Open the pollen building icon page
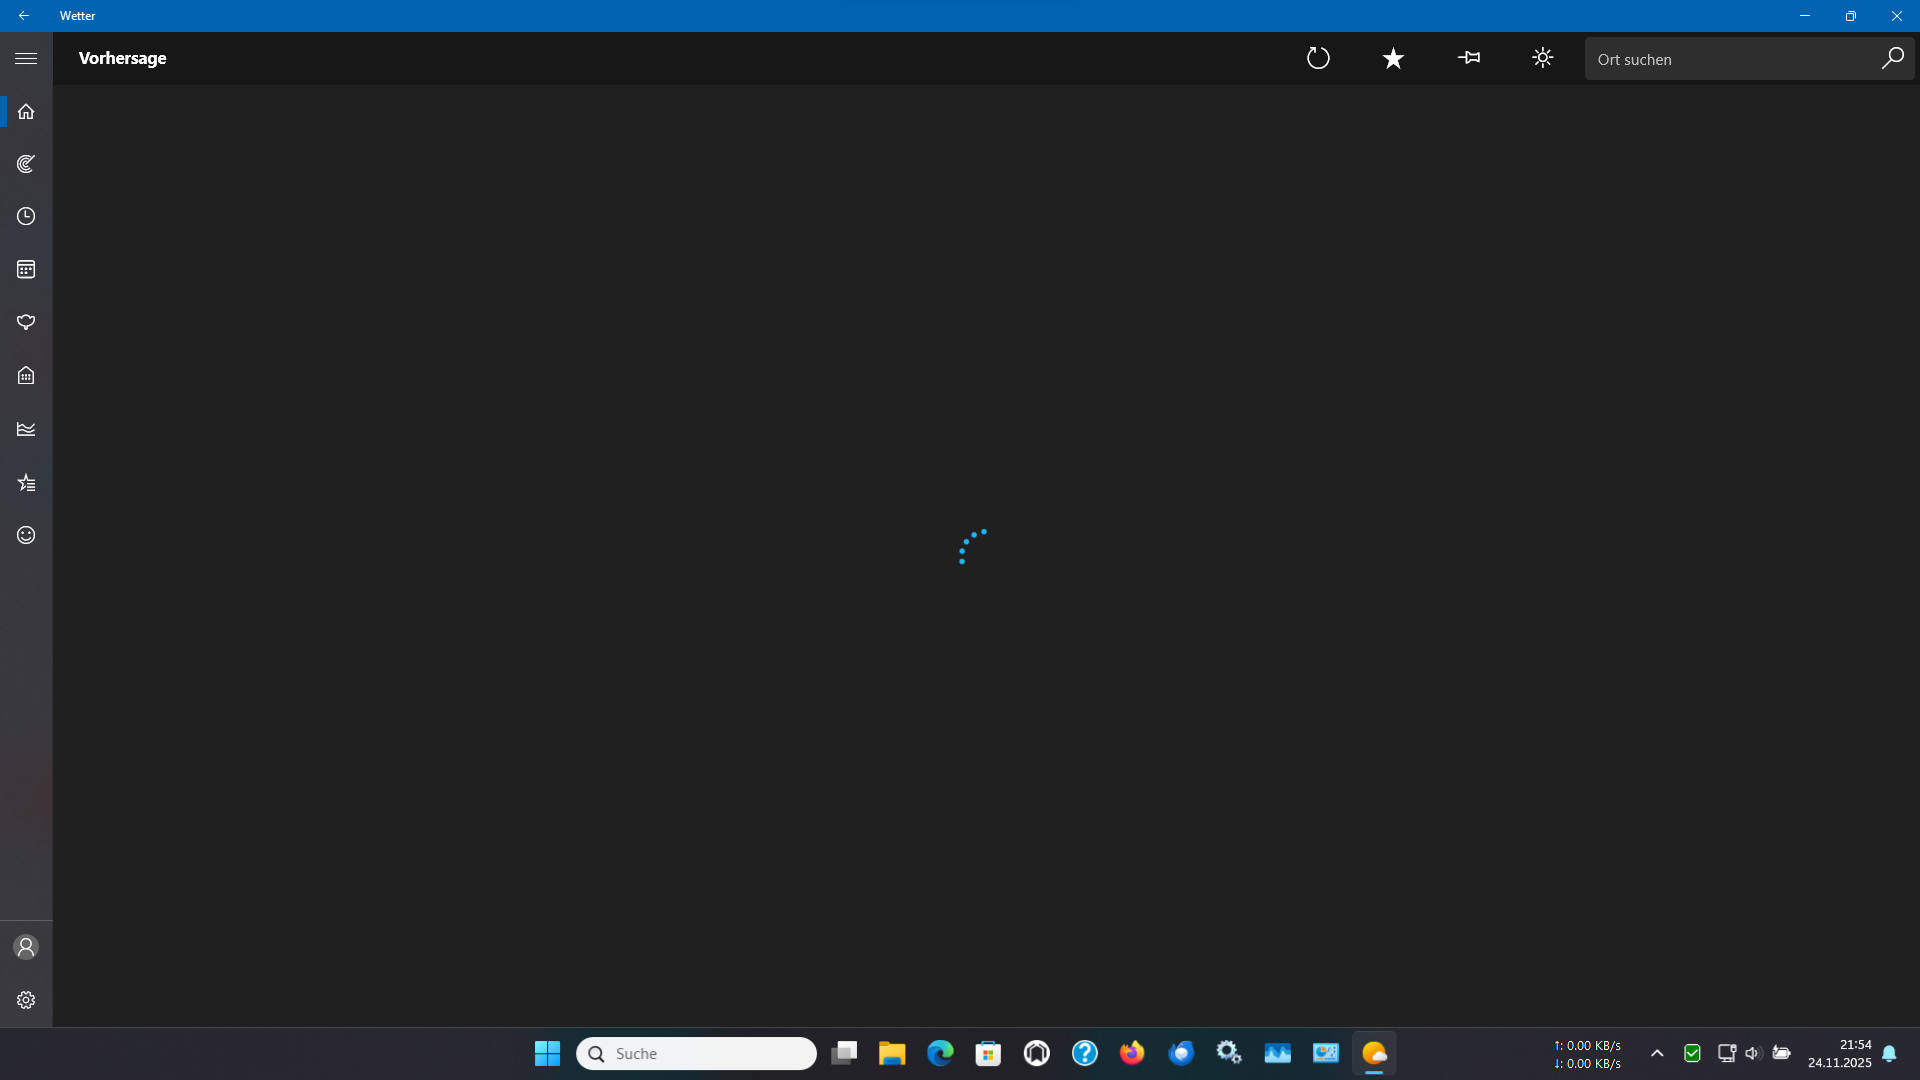The image size is (1920, 1080). tap(26, 376)
